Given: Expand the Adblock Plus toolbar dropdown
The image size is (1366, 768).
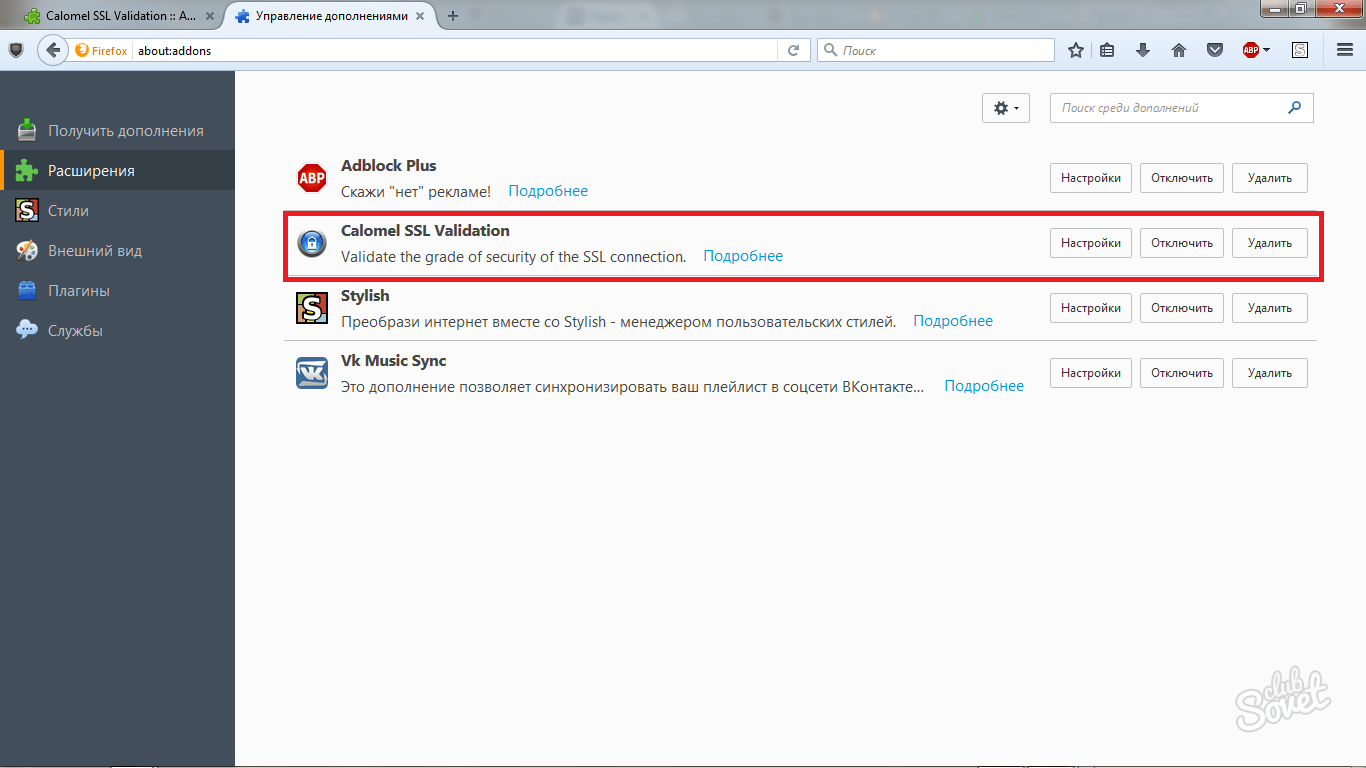Looking at the screenshot, I should tap(1266, 50).
